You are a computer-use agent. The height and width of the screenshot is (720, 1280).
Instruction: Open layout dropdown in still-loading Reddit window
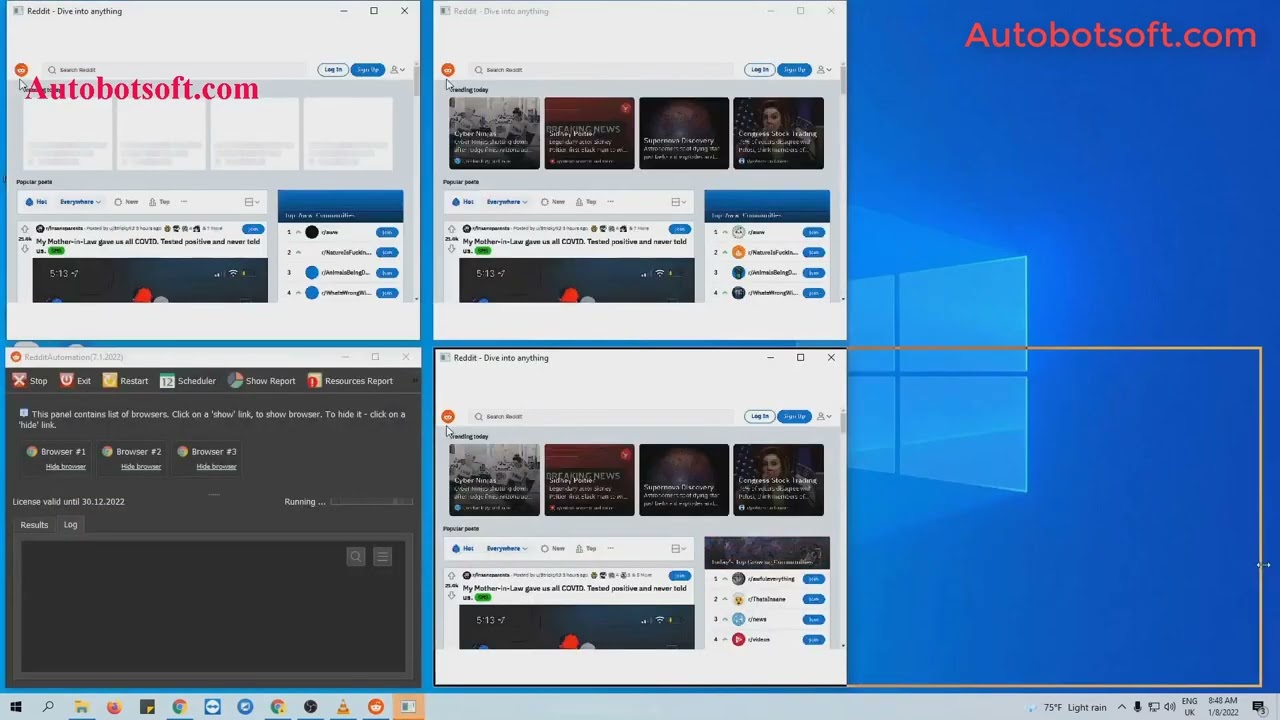pyautogui.click(x=251, y=202)
